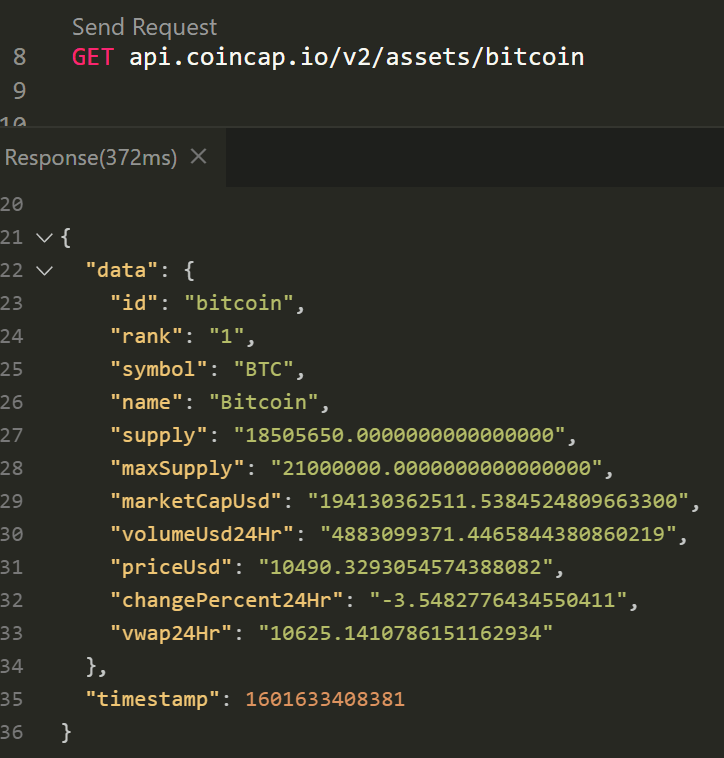Viewport: 724px width, 758px height.
Task: Click the "supply" key on line 27
Action: tap(160, 436)
